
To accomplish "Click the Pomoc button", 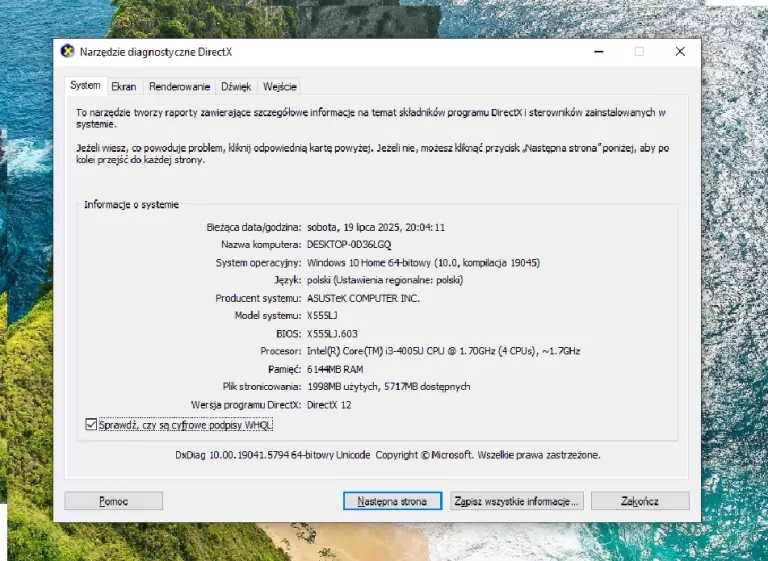I will [114, 501].
